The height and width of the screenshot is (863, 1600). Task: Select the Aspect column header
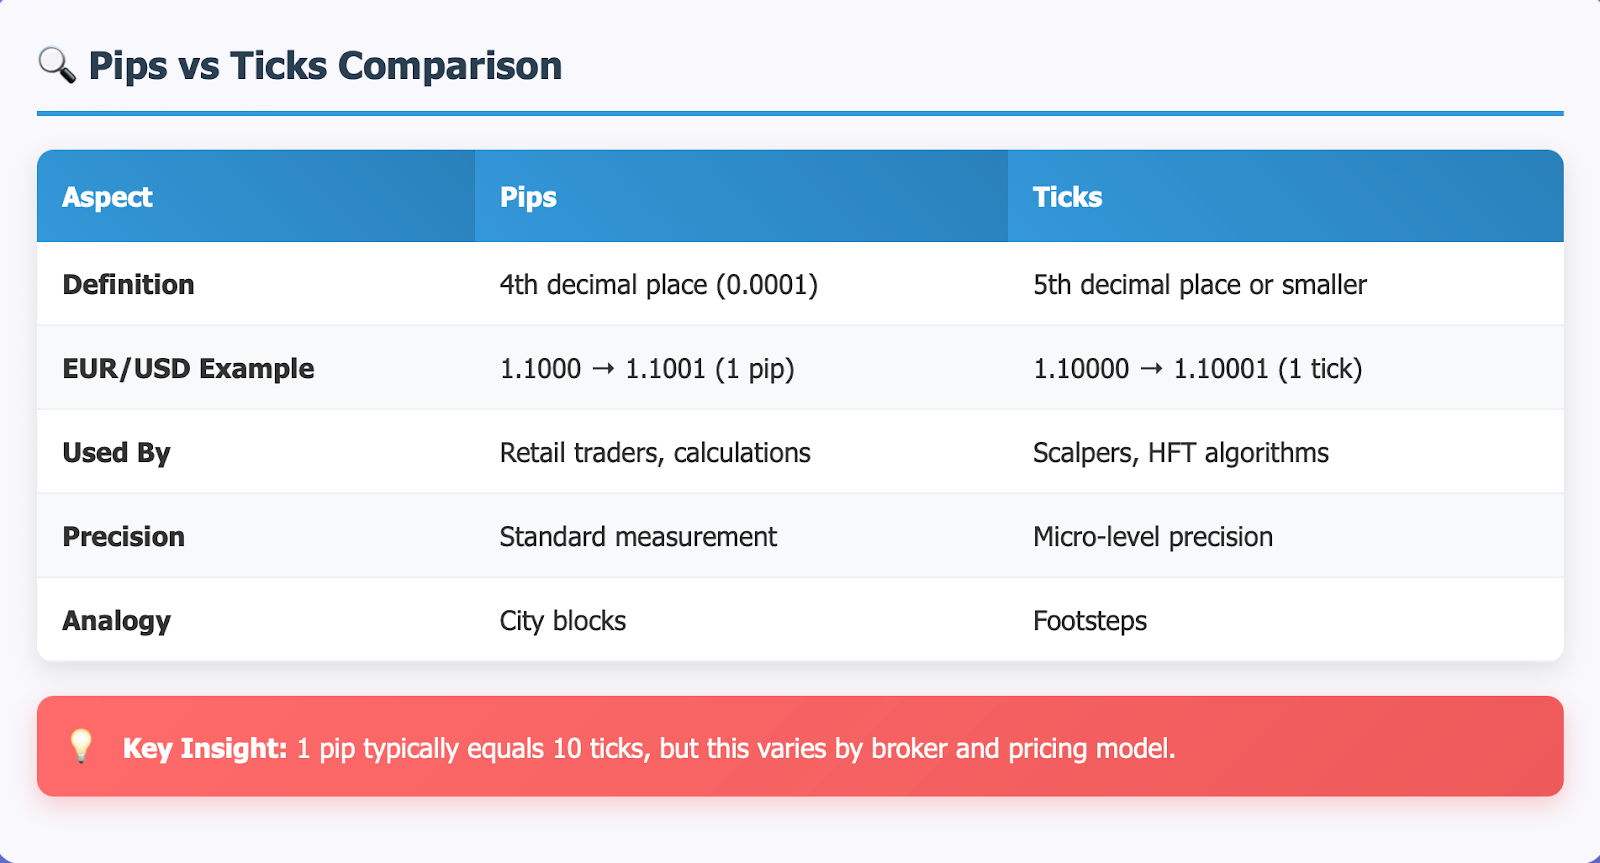tap(256, 196)
